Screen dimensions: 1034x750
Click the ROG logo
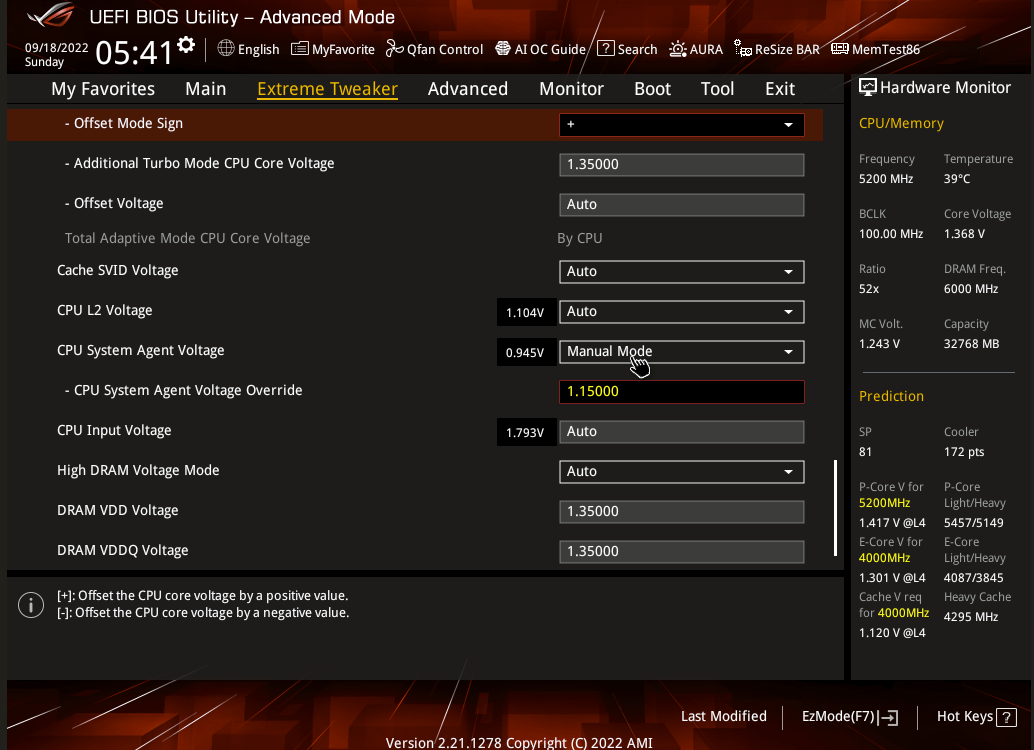click(x=51, y=16)
